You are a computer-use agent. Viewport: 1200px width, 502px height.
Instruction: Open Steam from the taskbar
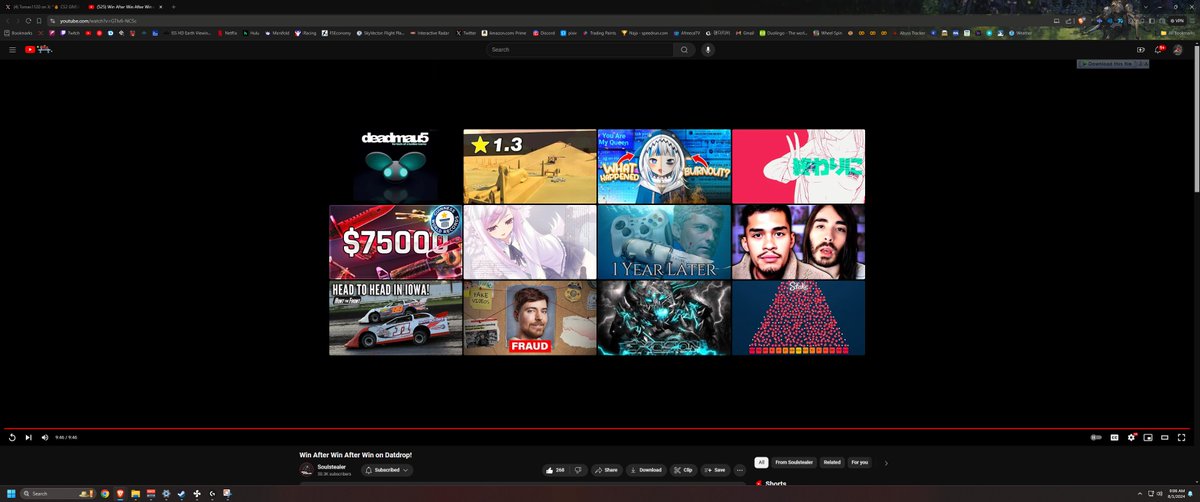[181, 494]
